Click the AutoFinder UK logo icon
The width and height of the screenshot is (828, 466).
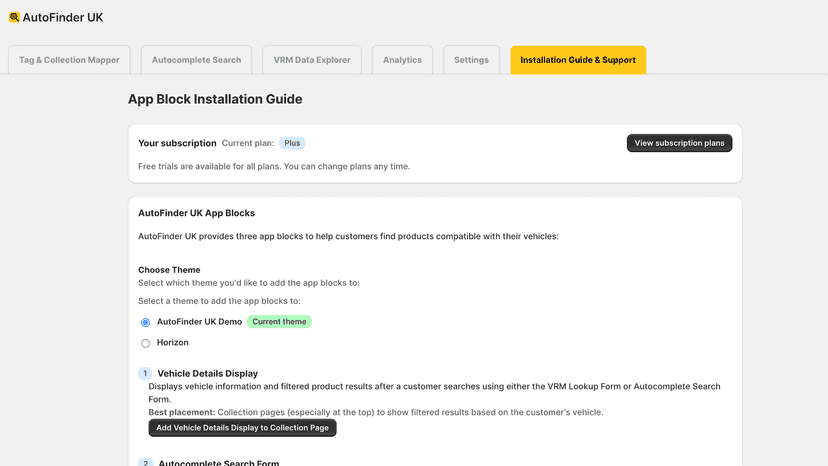click(x=14, y=17)
